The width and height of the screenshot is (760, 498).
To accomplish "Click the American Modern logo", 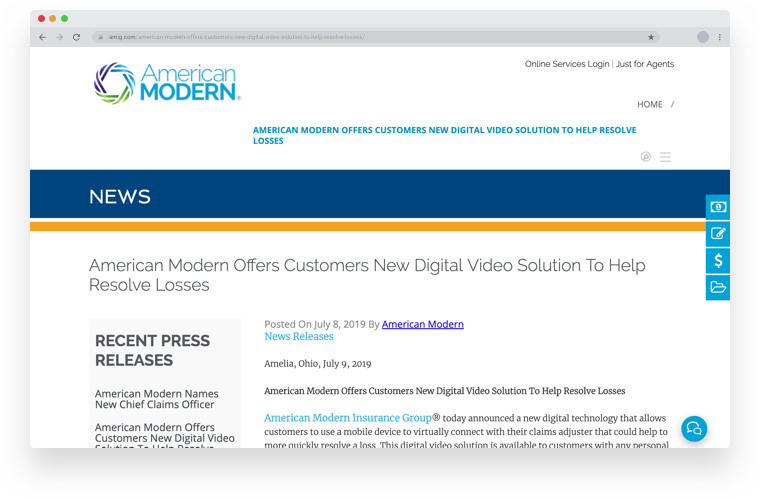I will pos(167,83).
